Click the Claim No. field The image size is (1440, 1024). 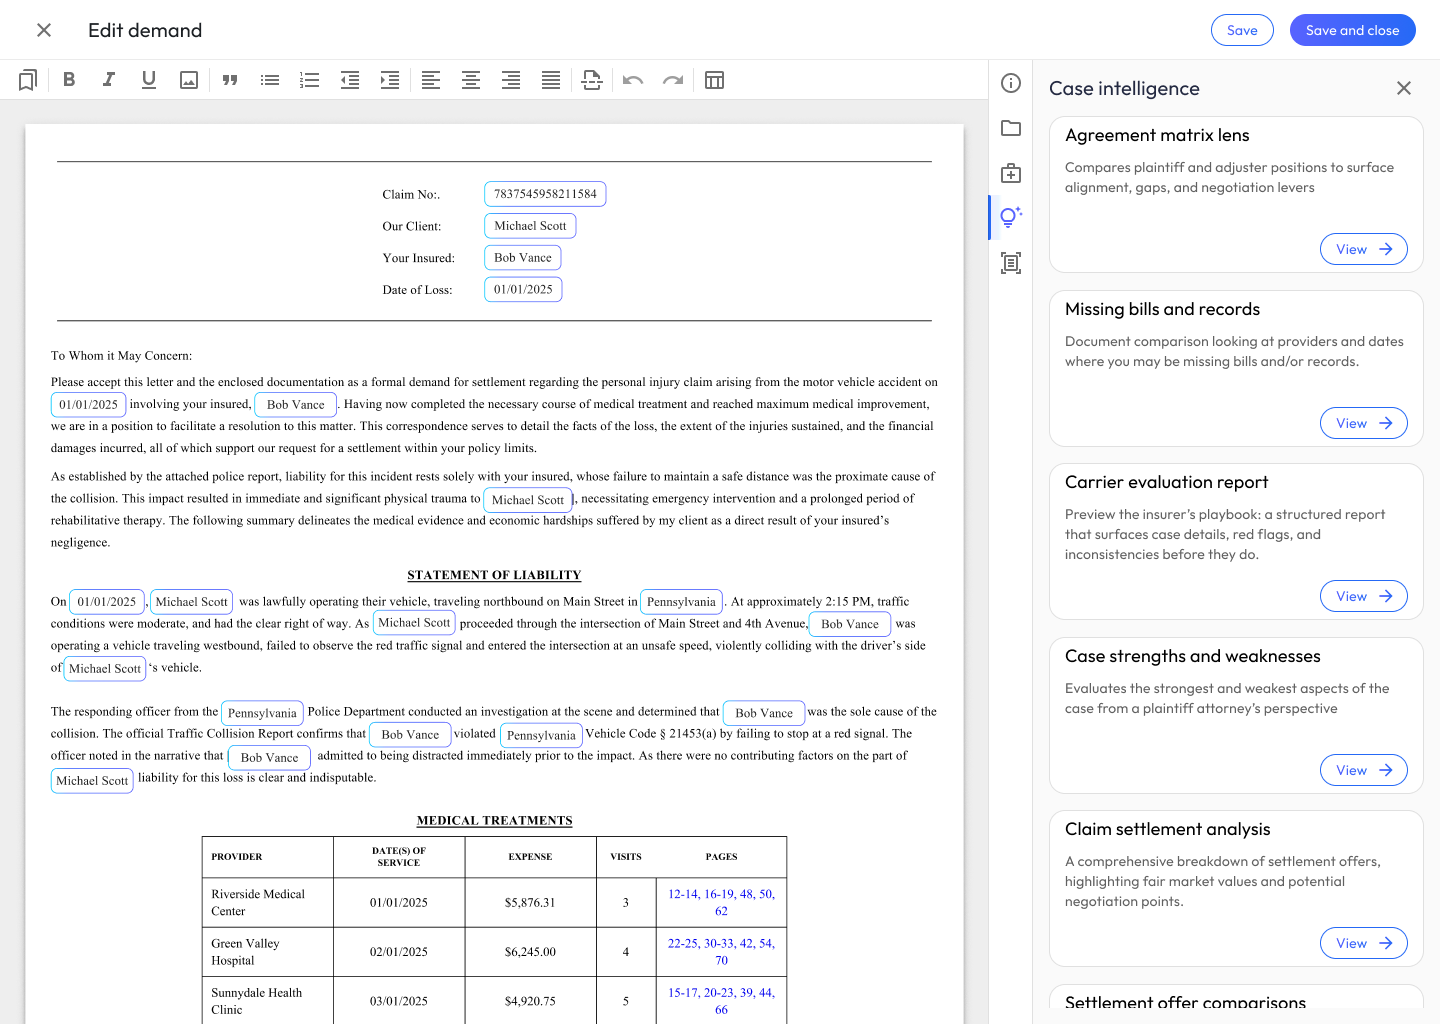click(x=545, y=194)
